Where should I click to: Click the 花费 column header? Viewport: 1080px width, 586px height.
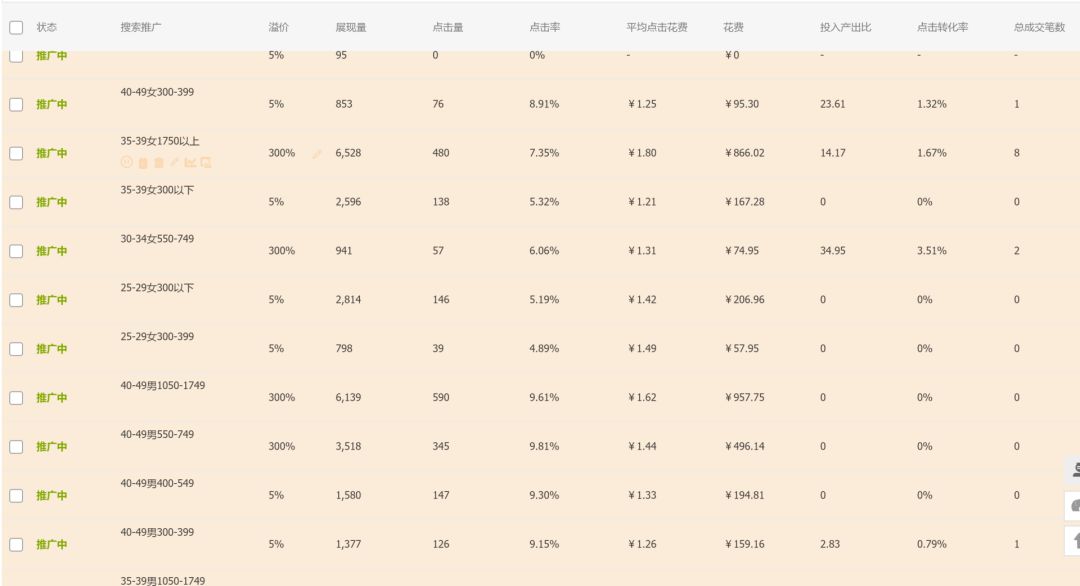tap(733, 26)
